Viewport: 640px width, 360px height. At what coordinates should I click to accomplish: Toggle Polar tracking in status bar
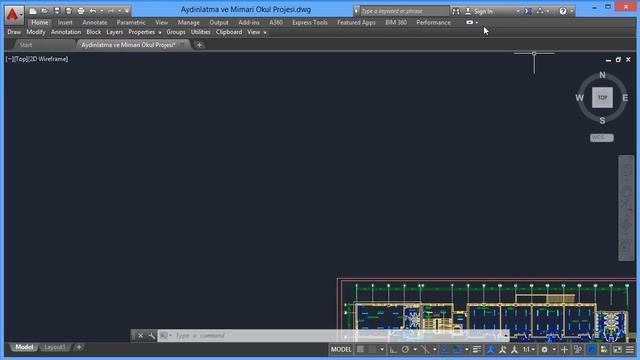pyautogui.click(x=405, y=349)
